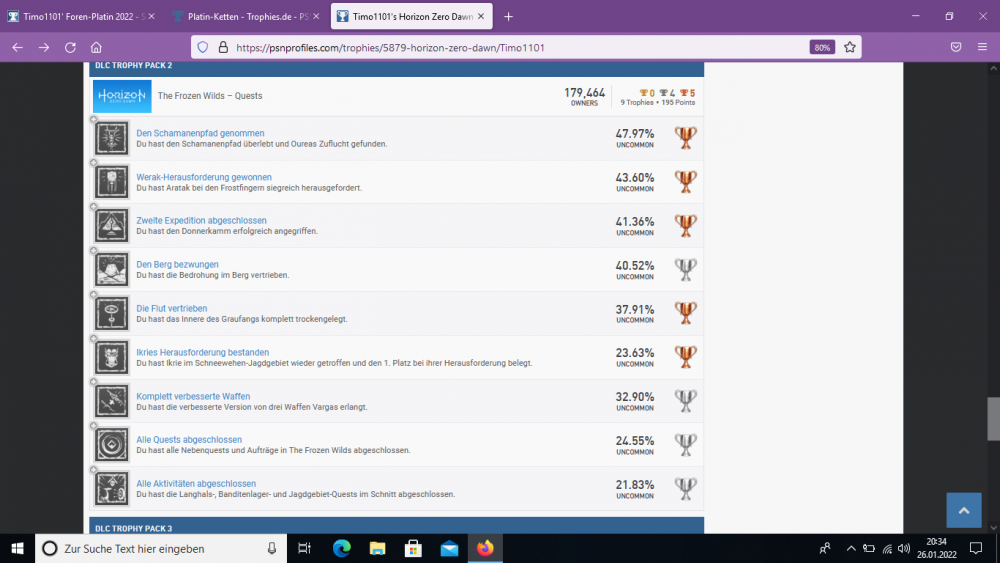Click the scroll-to-top arrow button
The width and height of the screenshot is (1000, 563).
[963, 510]
